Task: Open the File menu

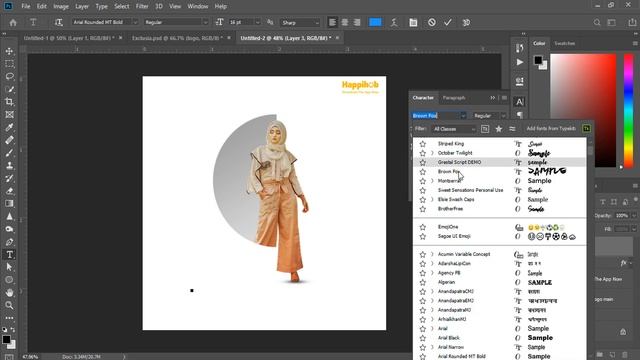Action: (26, 6)
